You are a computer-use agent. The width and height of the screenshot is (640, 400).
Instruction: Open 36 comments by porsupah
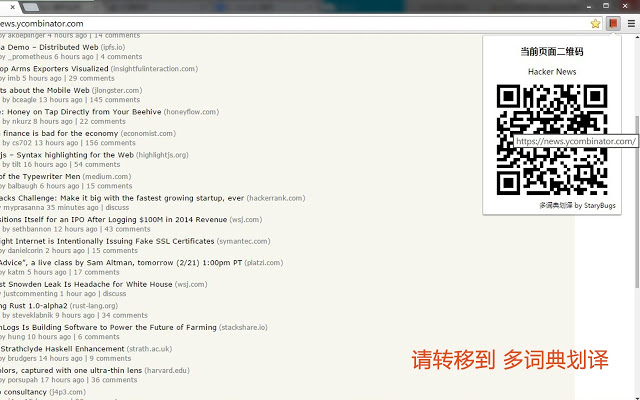(x=114, y=380)
